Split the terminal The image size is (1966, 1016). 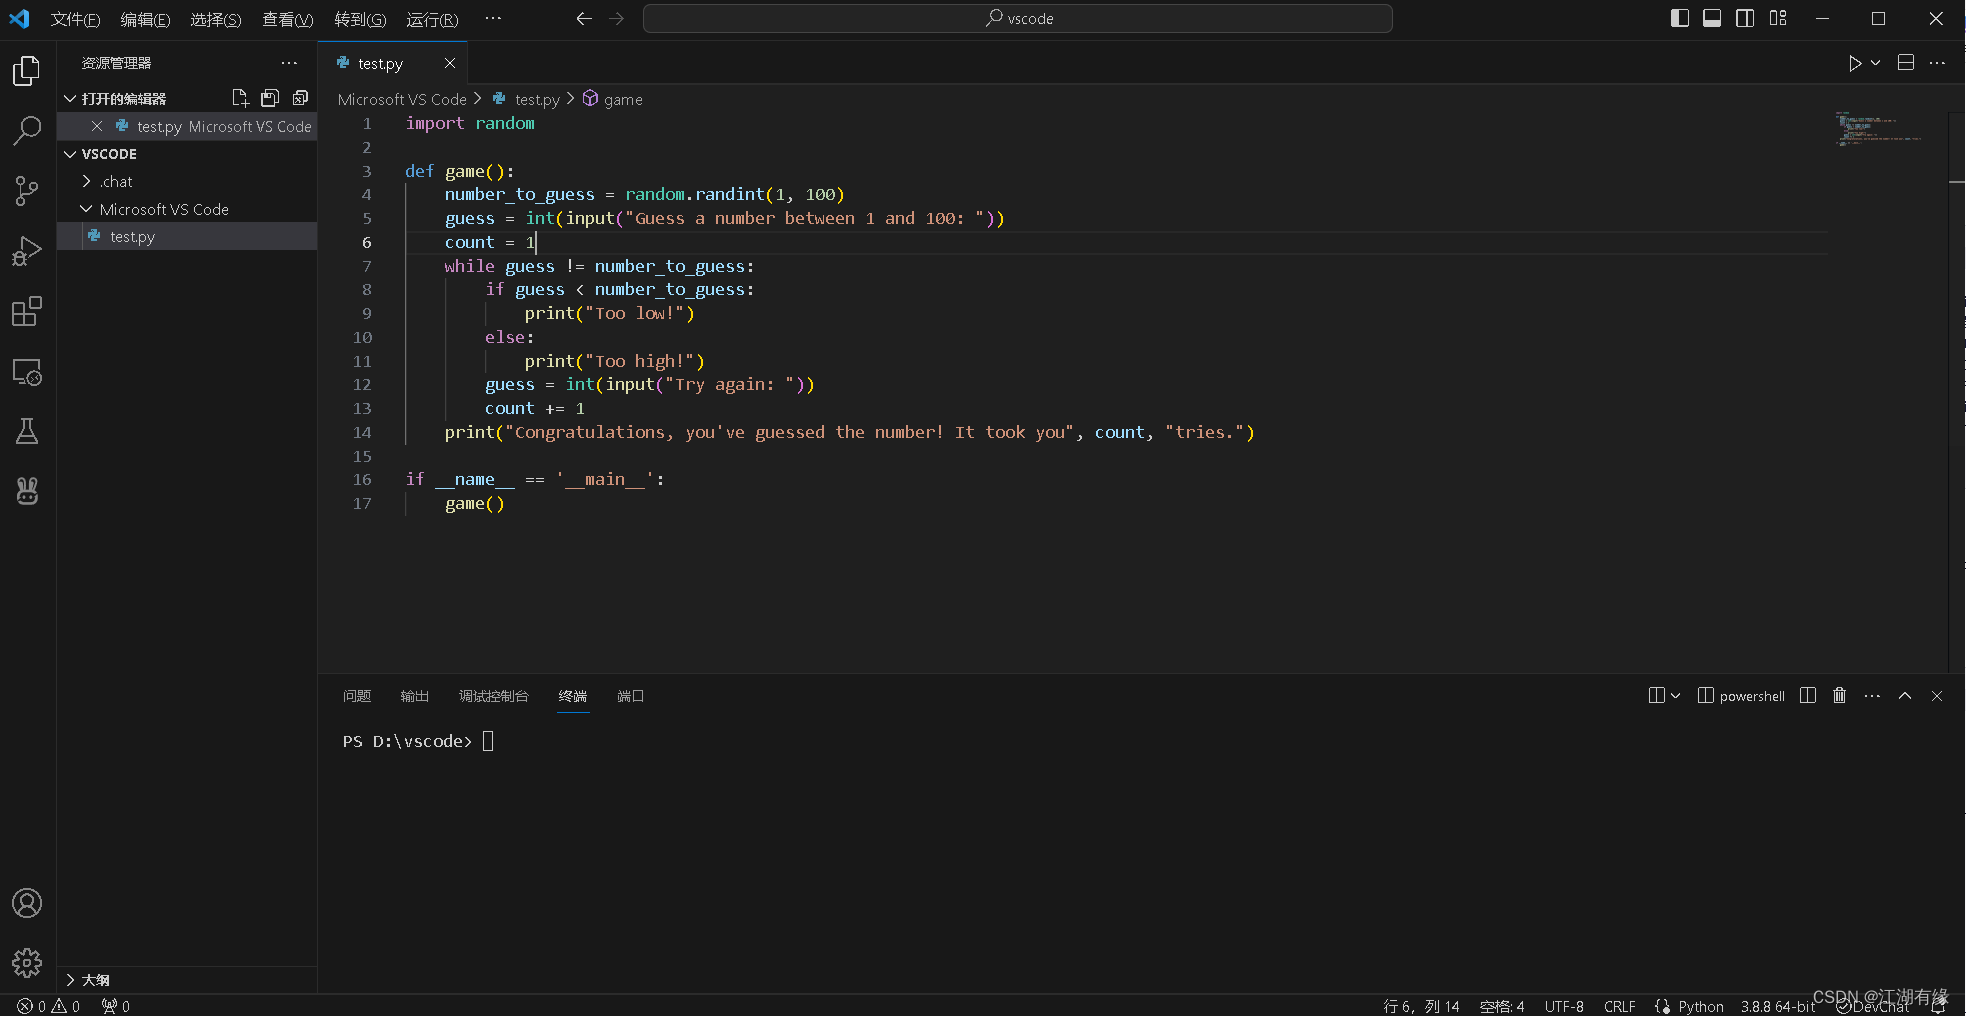pyautogui.click(x=1808, y=696)
